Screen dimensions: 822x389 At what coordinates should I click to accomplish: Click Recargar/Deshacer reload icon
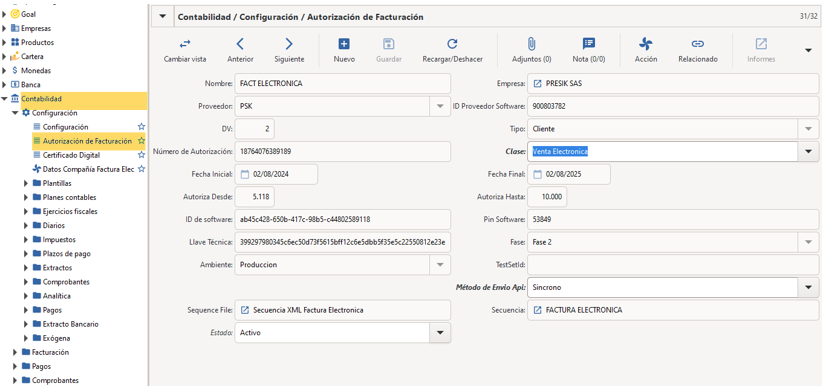[452, 44]
